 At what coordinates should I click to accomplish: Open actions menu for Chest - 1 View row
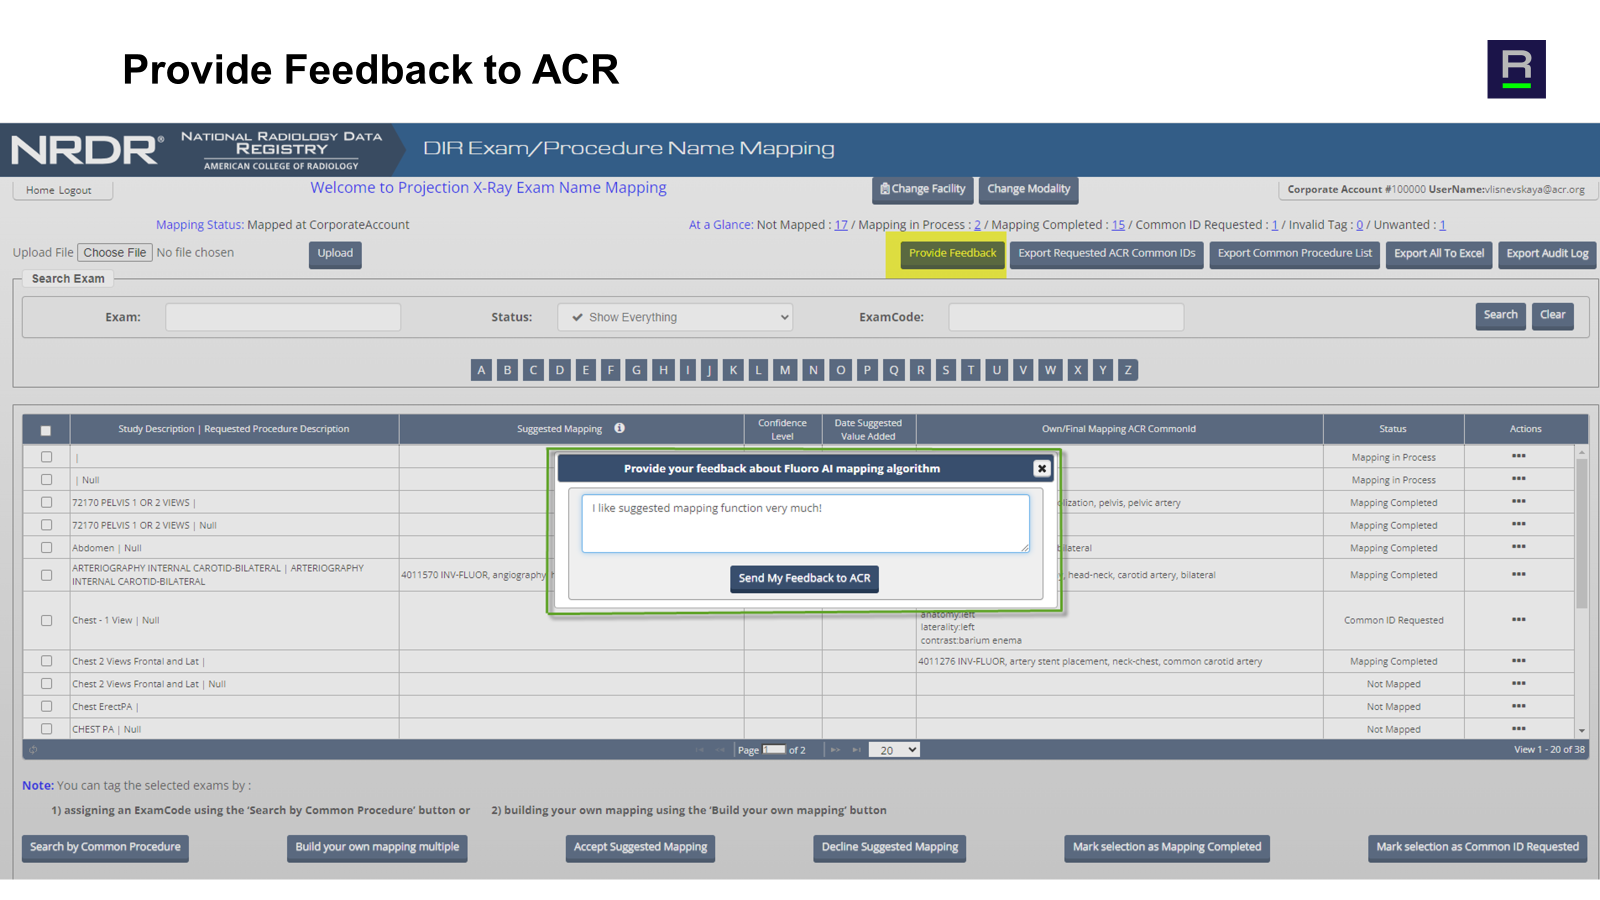pyautogui.click(x=1519, y=620)
